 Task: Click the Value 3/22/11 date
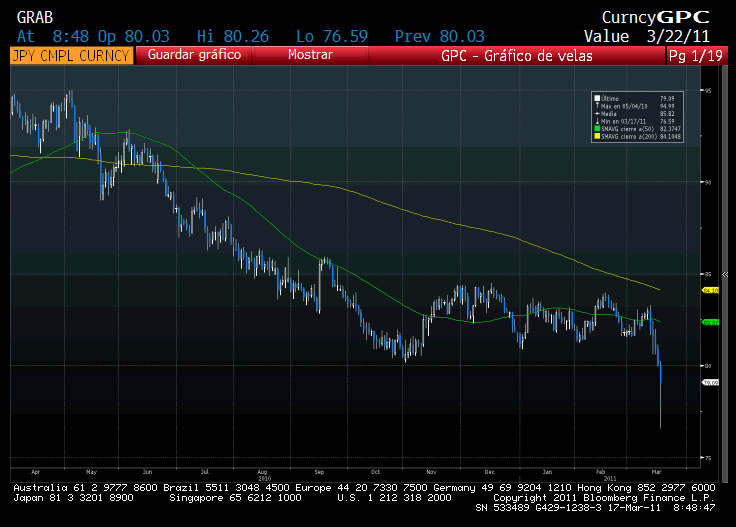646,36
